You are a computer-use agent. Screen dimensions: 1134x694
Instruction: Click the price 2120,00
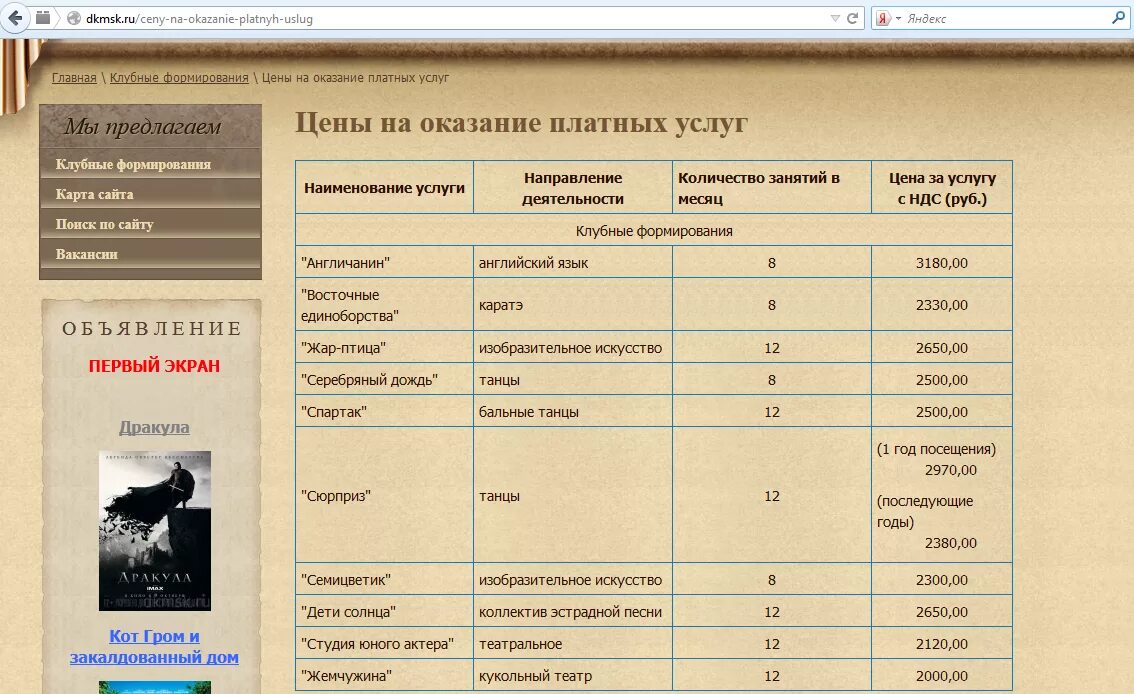pos(942,643)
